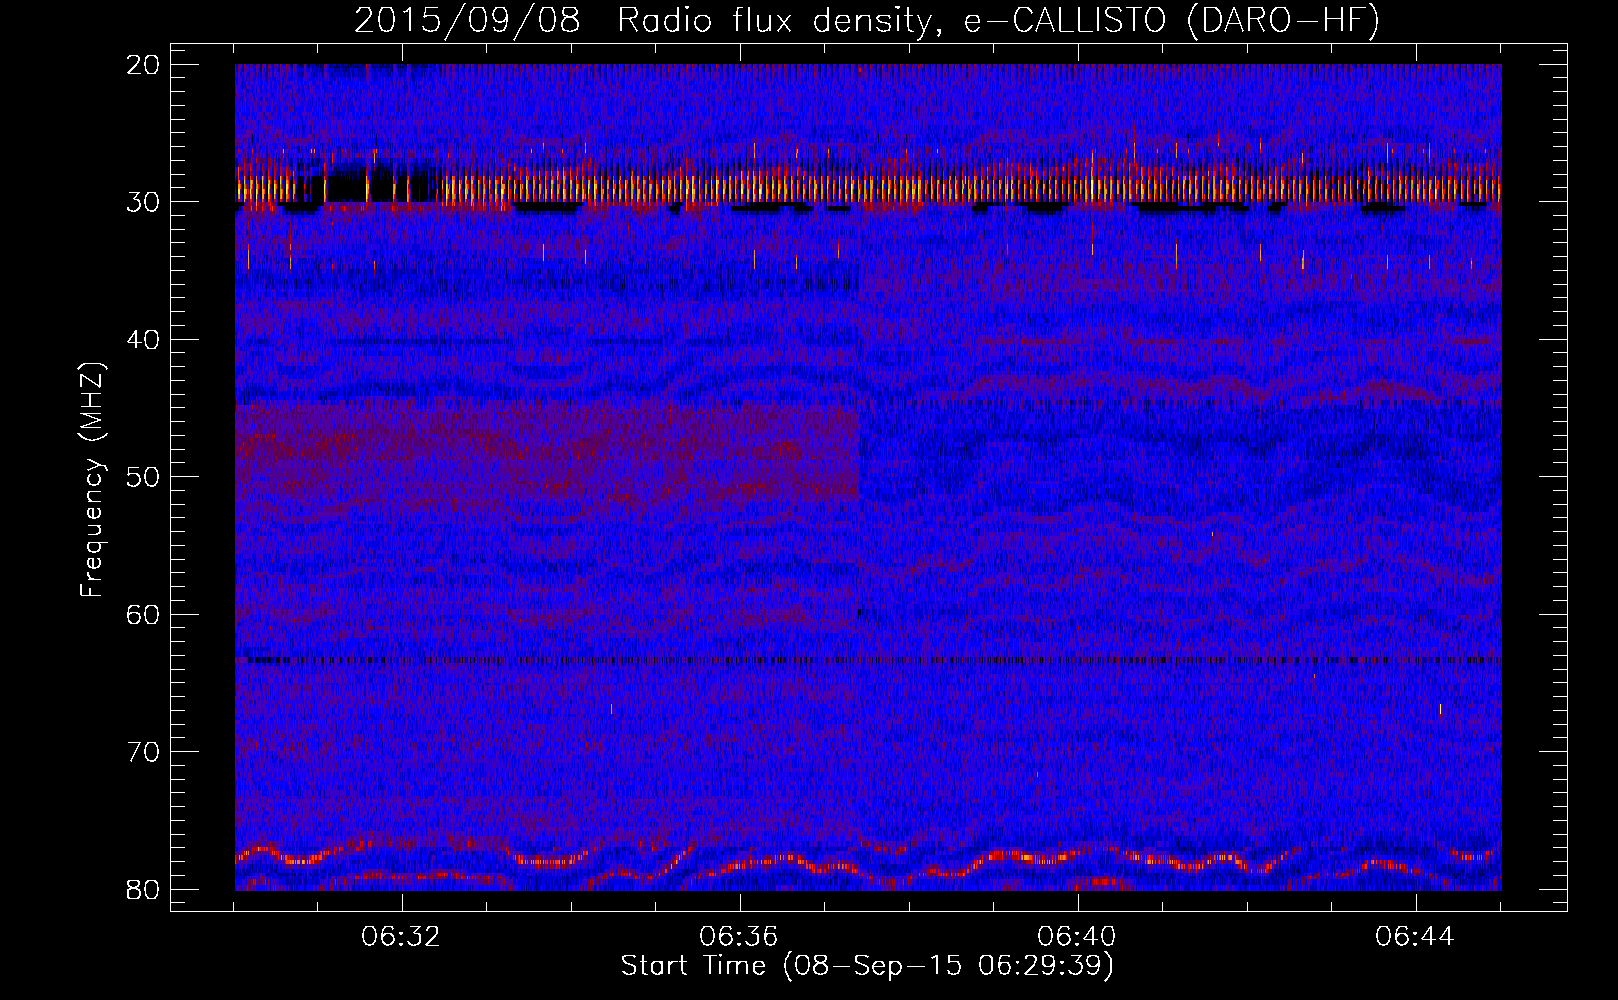Click the plot title "Radio flux density, e-CALLISTO (DARO-HF)"

[x=998, y=21]
